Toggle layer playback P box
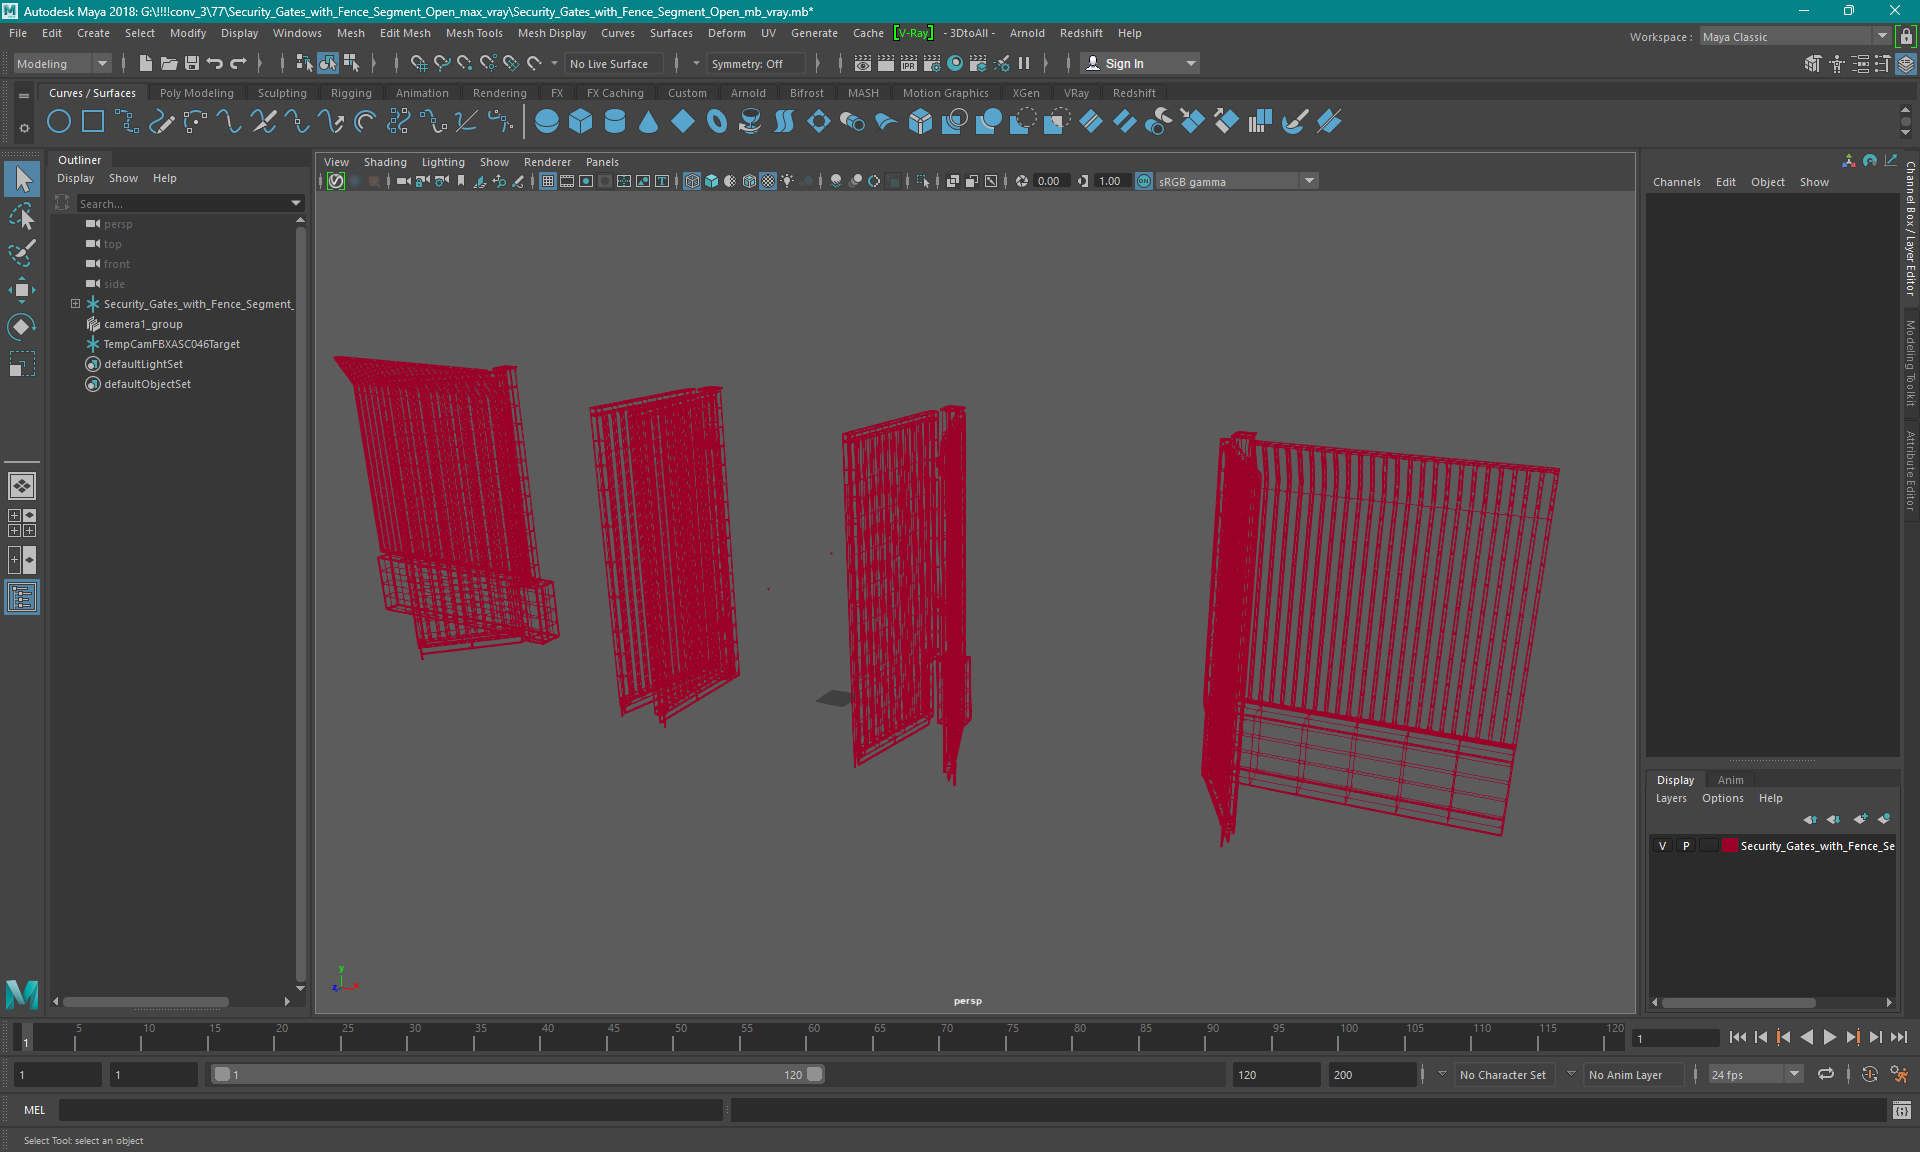This screenshot has width=1920, height=1152. tap(1686, 846)
